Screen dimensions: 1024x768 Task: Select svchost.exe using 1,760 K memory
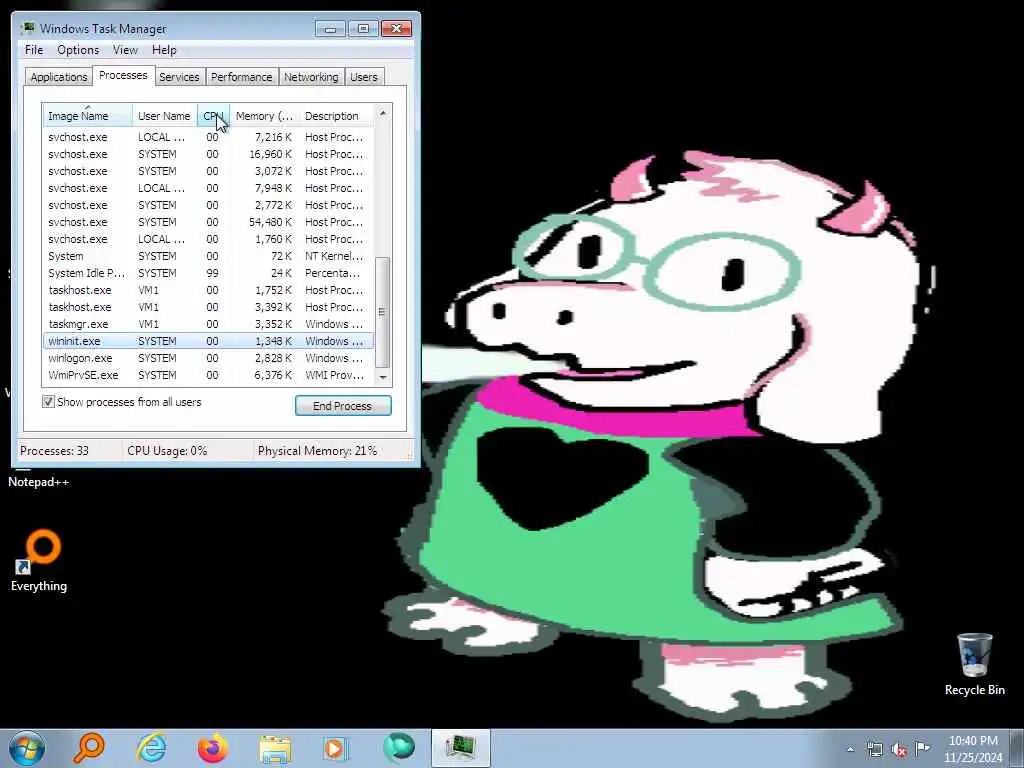(208, 239)
